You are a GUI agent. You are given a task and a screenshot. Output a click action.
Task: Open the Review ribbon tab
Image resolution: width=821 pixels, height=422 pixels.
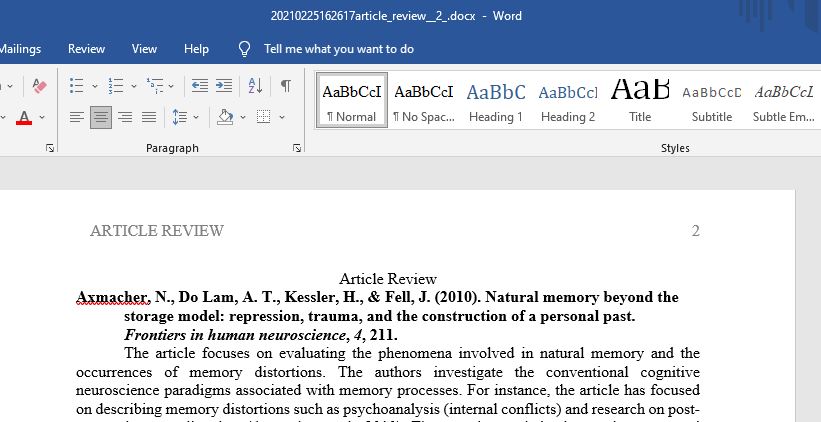point(86,49)
